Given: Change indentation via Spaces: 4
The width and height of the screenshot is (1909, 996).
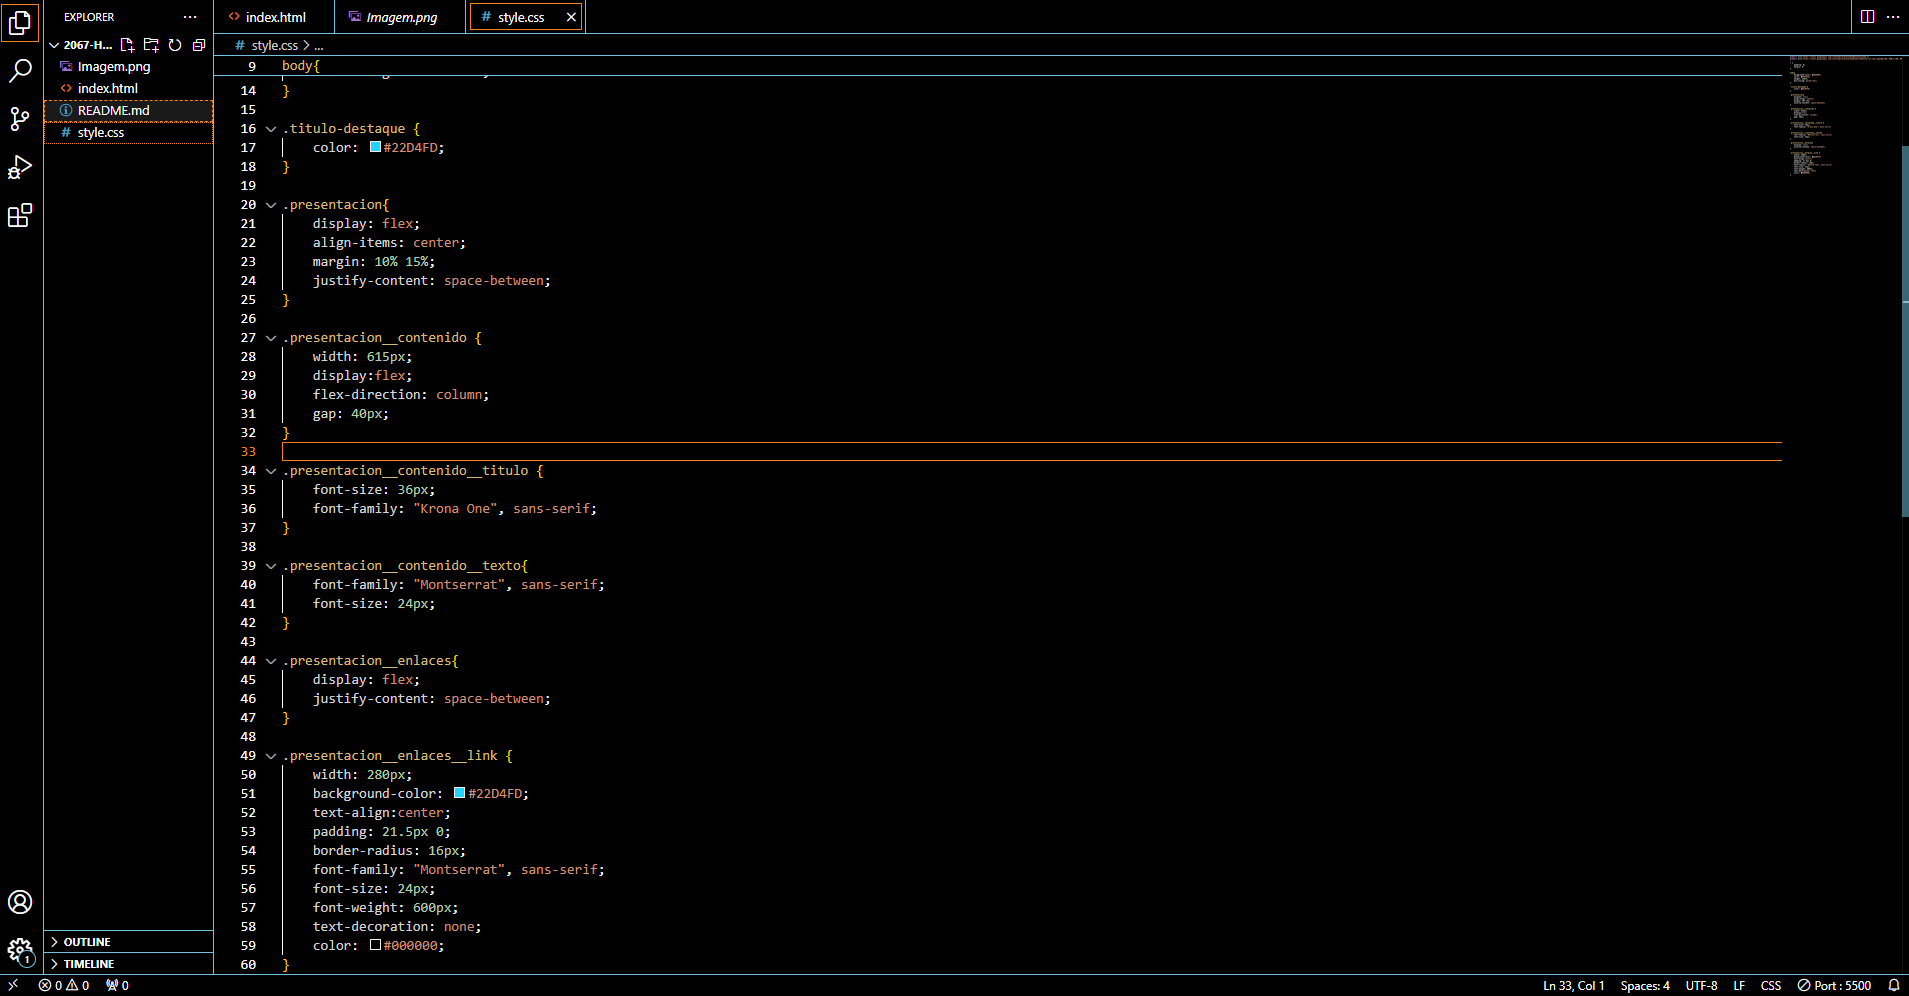Looking at the screenshot, I should (x=1645, y=985).
